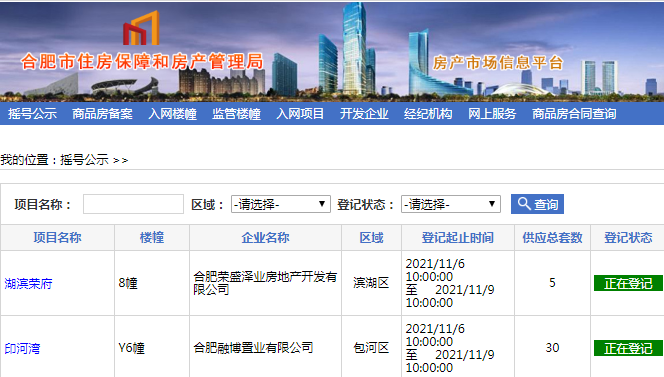Click the 登记起止时间 column header
The width and height of the screenshot is (664, 377).
[458, 238]
